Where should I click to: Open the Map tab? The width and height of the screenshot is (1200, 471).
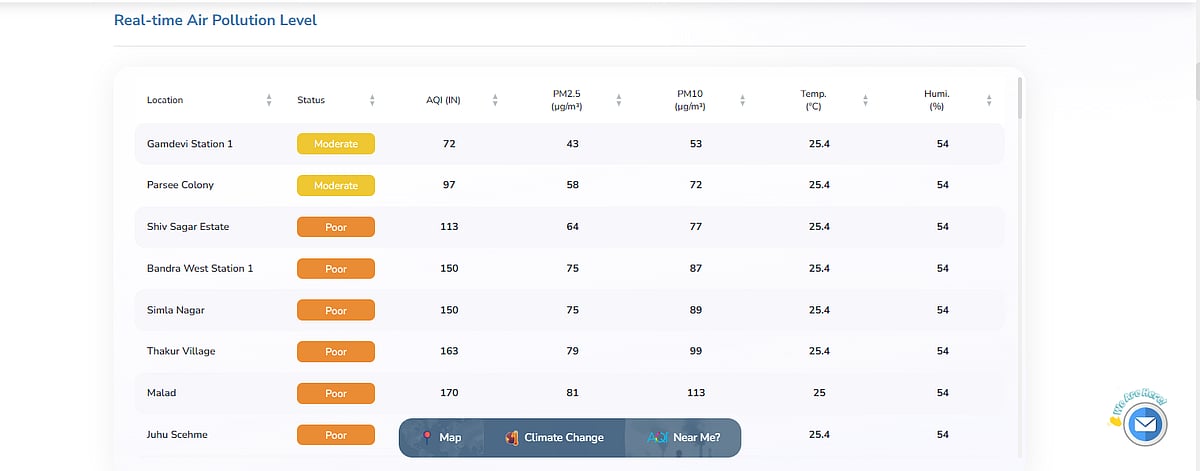point(441,437)
